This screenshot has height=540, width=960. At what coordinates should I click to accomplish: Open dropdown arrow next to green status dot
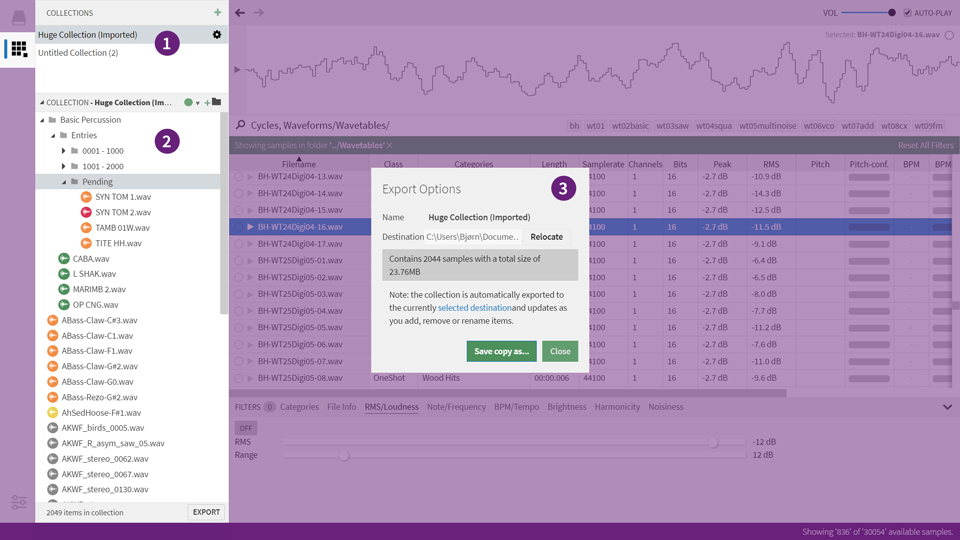coord(197,103)
